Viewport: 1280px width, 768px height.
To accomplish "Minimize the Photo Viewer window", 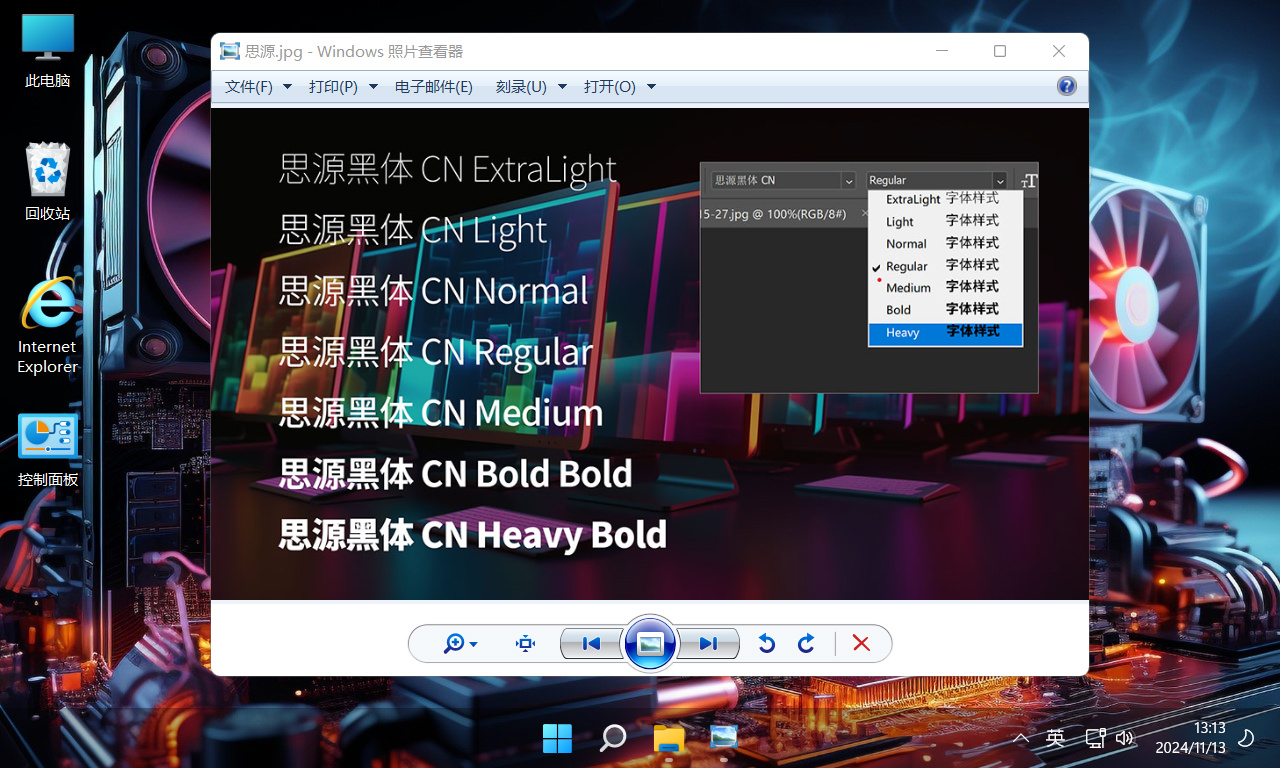I will pyautogui.click(x=941, y=51).
